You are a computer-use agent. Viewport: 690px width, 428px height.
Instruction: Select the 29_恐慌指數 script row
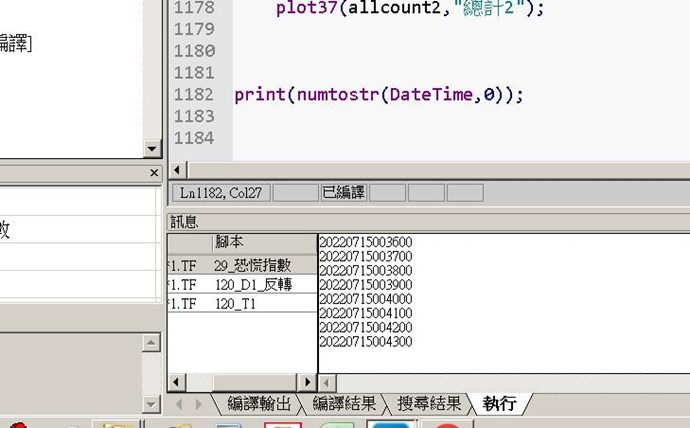point(252,265)
